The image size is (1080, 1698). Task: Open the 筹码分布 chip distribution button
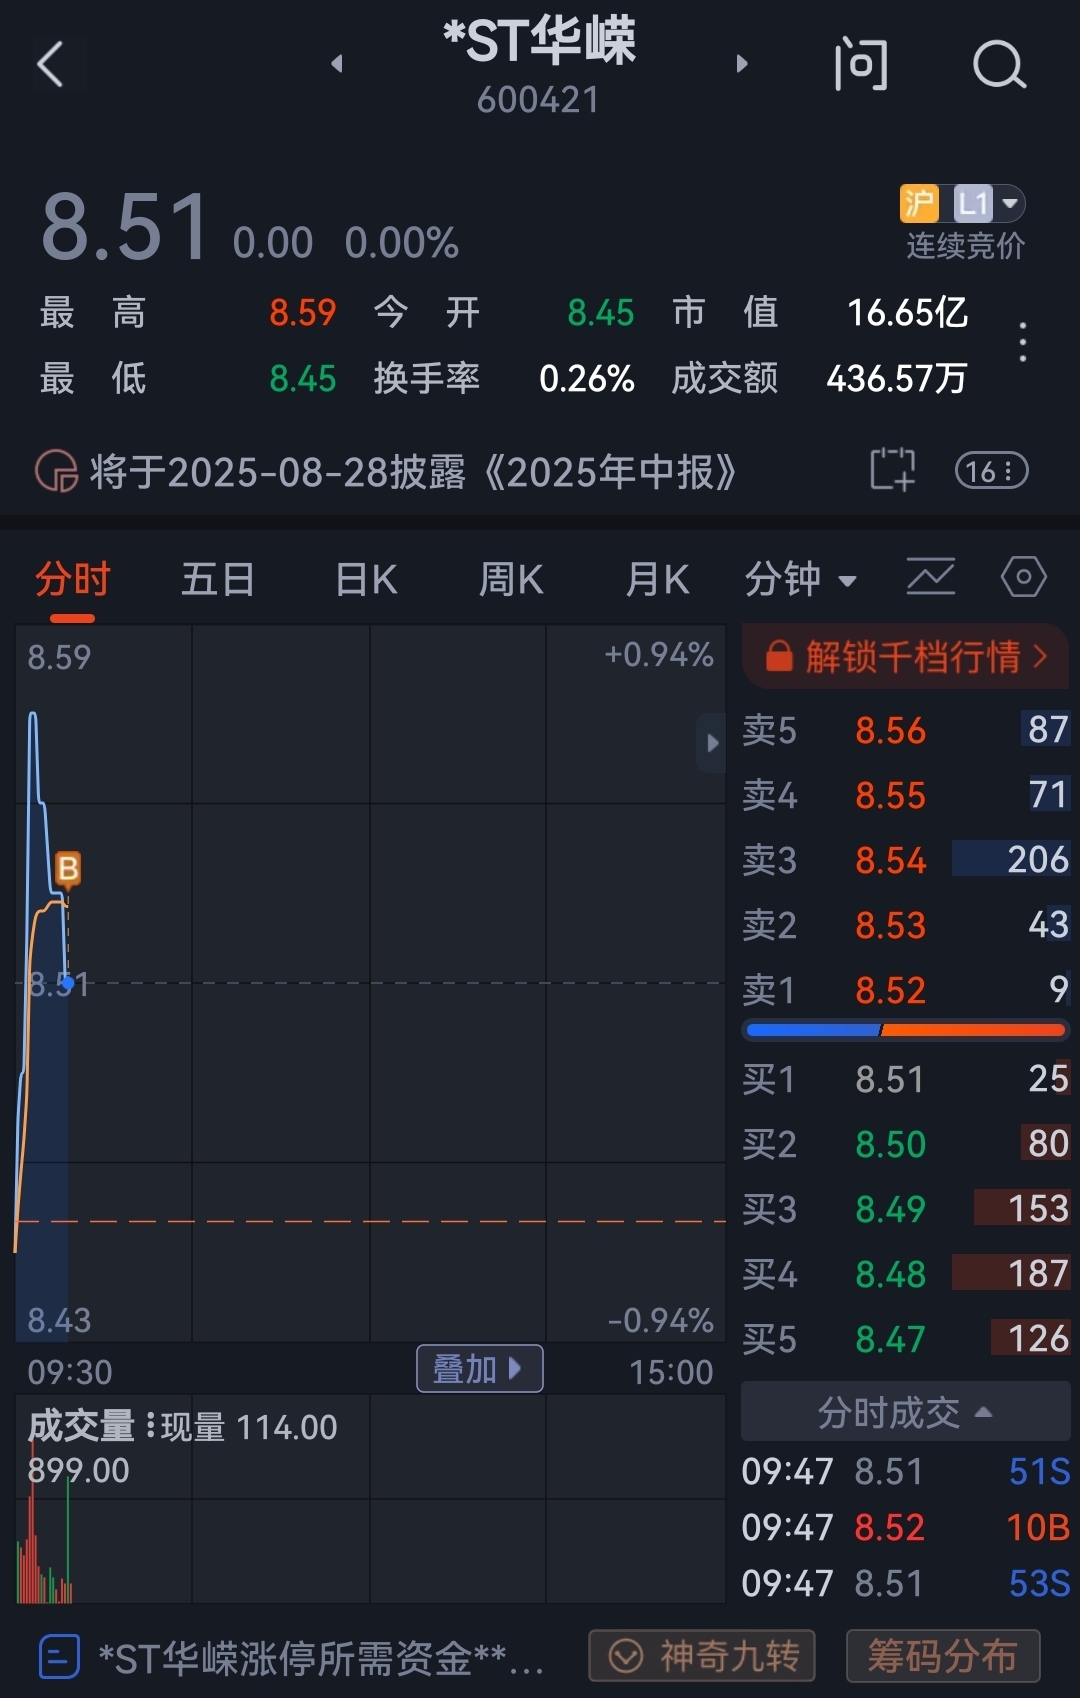(943, 1656)
